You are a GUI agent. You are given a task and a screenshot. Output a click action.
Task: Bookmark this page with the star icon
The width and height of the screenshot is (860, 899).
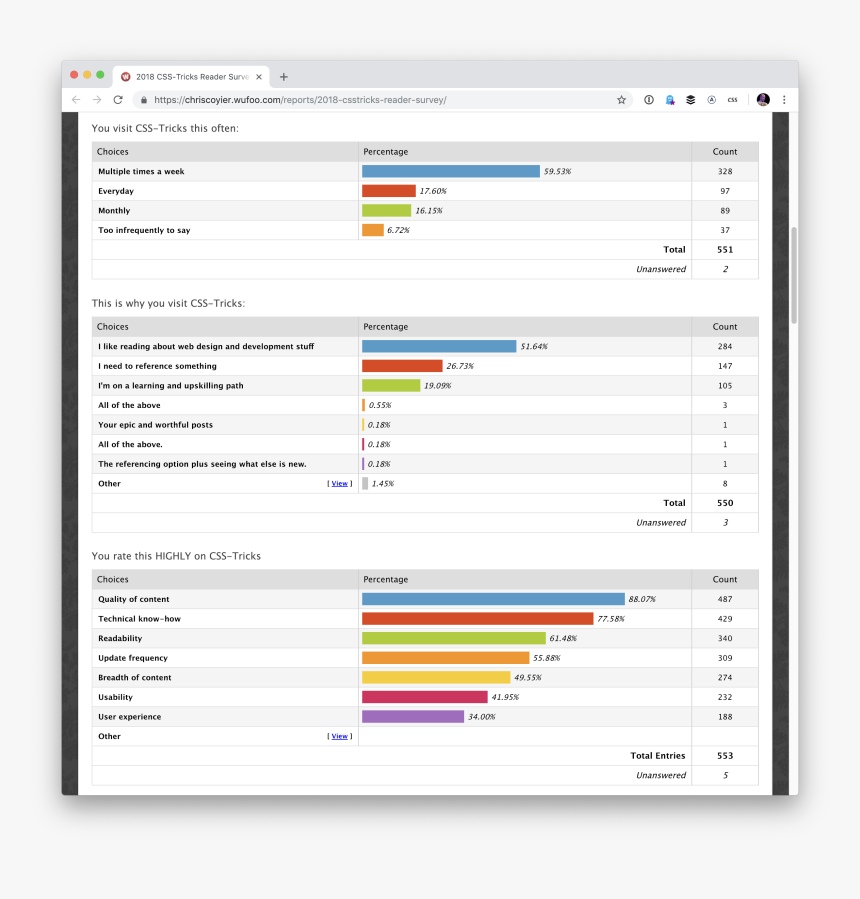pos(621,100)
